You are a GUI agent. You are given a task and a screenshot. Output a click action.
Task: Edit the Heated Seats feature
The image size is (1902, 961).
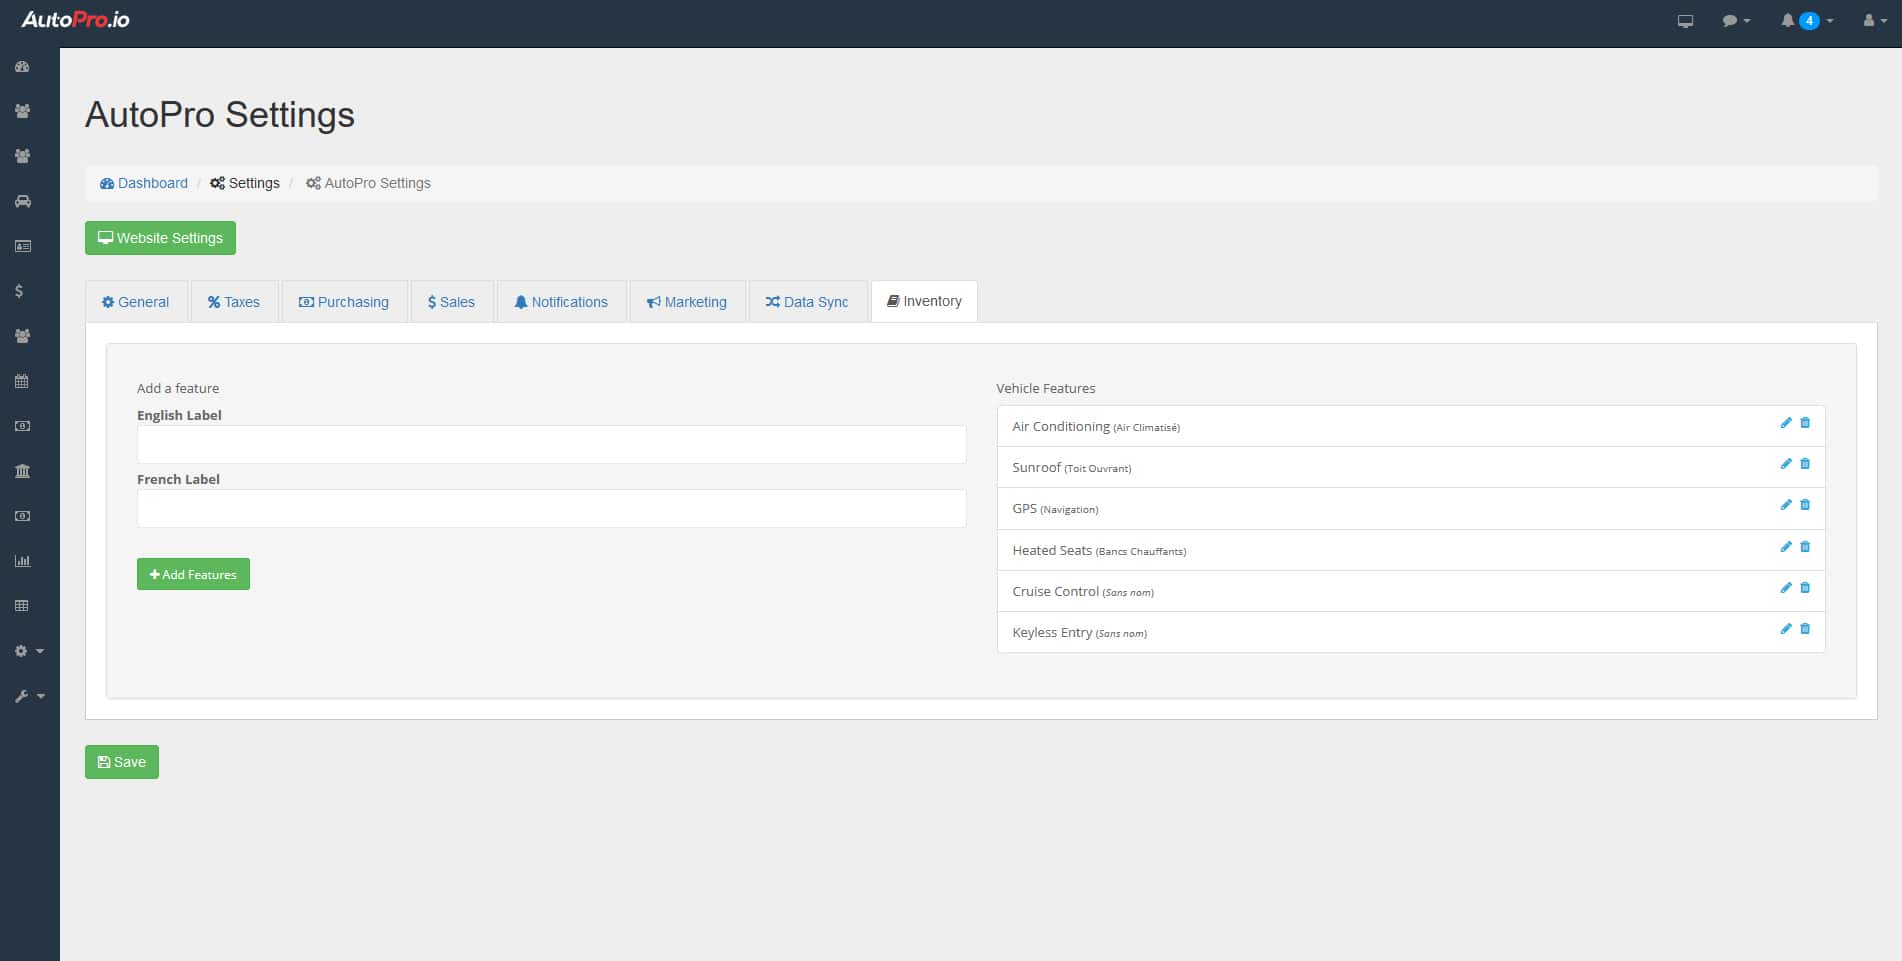[x=1785, y=547]
